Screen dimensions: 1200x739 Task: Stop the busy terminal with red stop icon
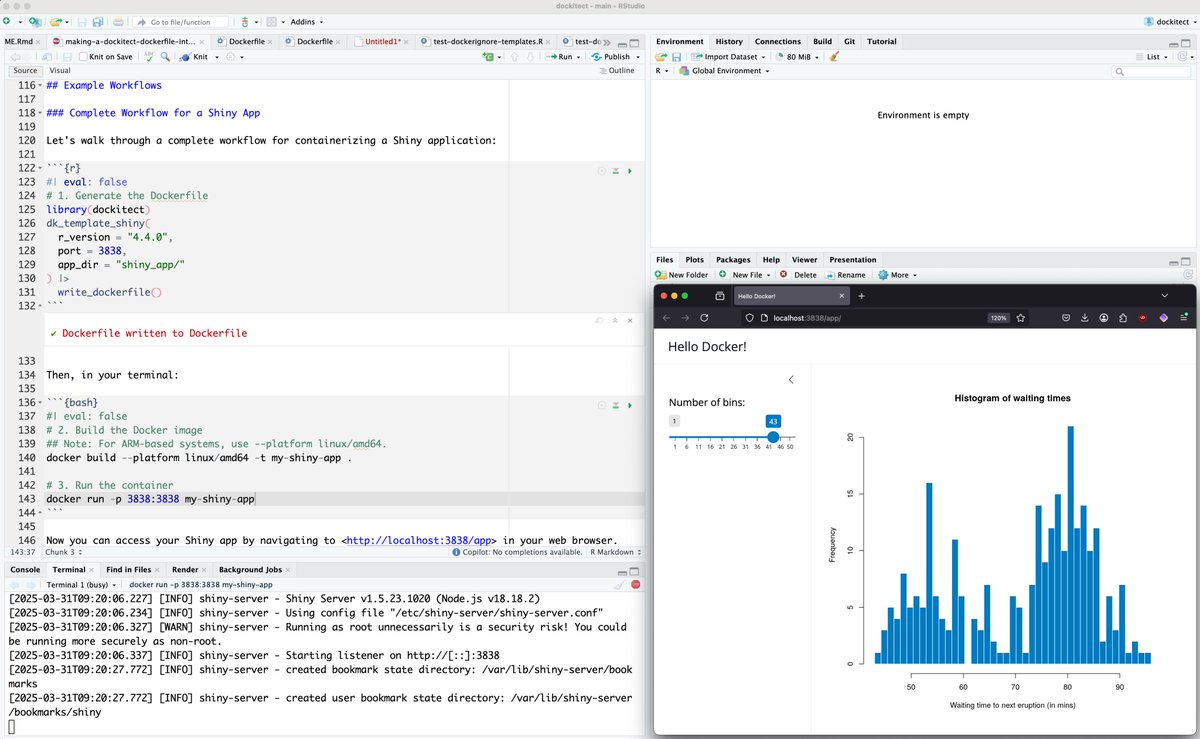tap(636, 584)
